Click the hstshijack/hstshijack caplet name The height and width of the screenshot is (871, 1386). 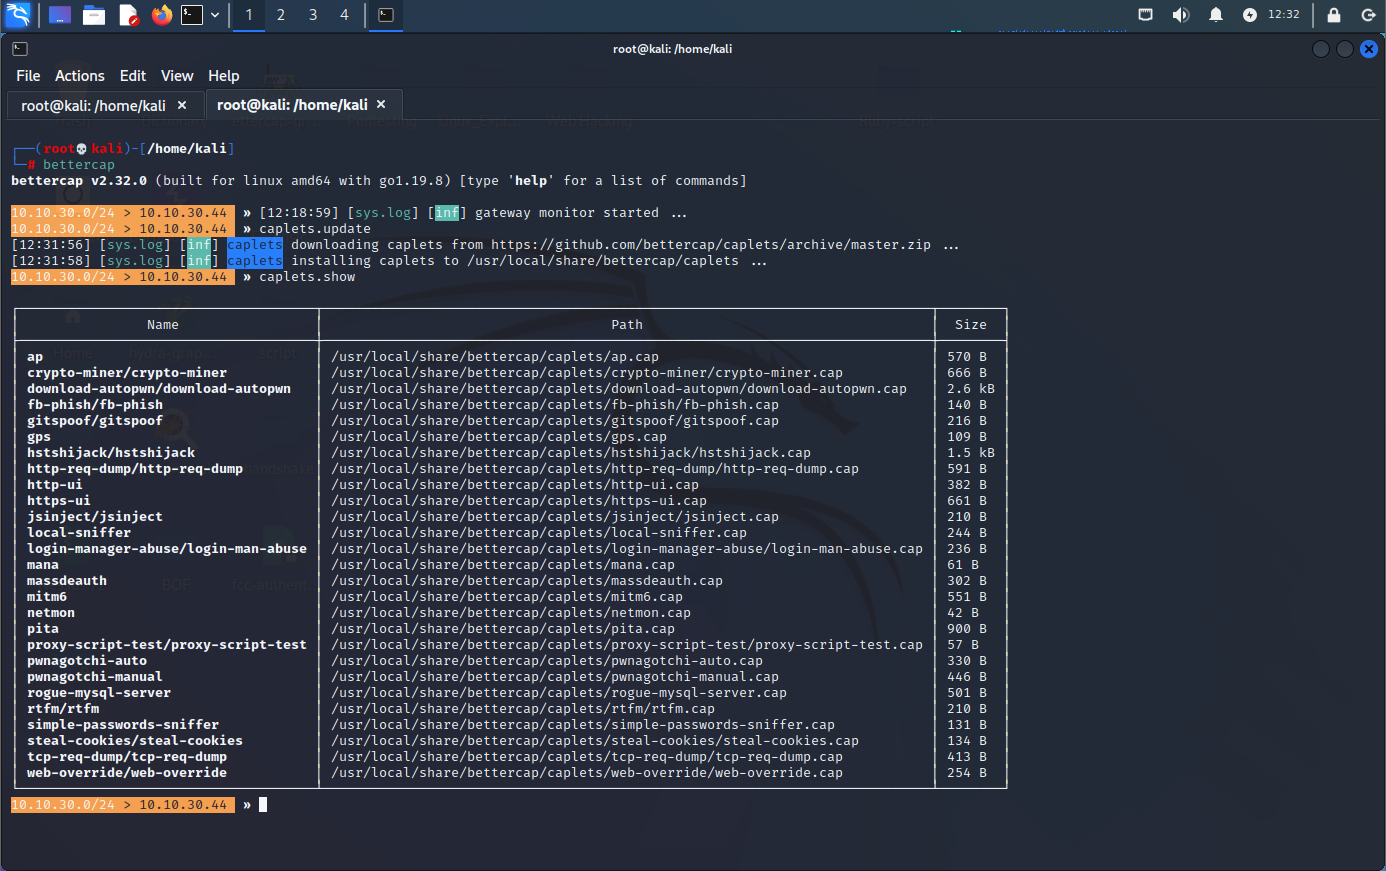click(111, 453)
